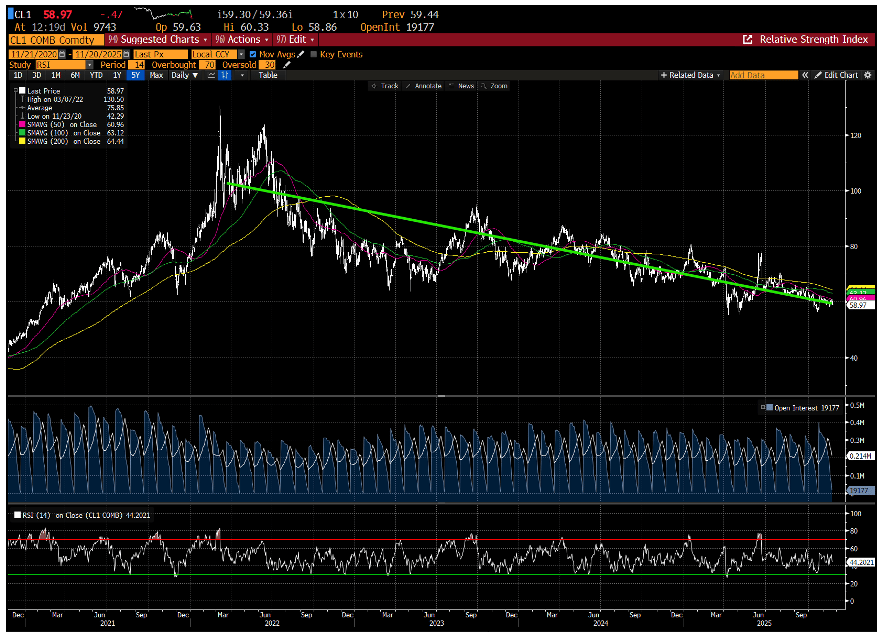
Task: Click the white Last Price color swatch
Action: point(22,91)
